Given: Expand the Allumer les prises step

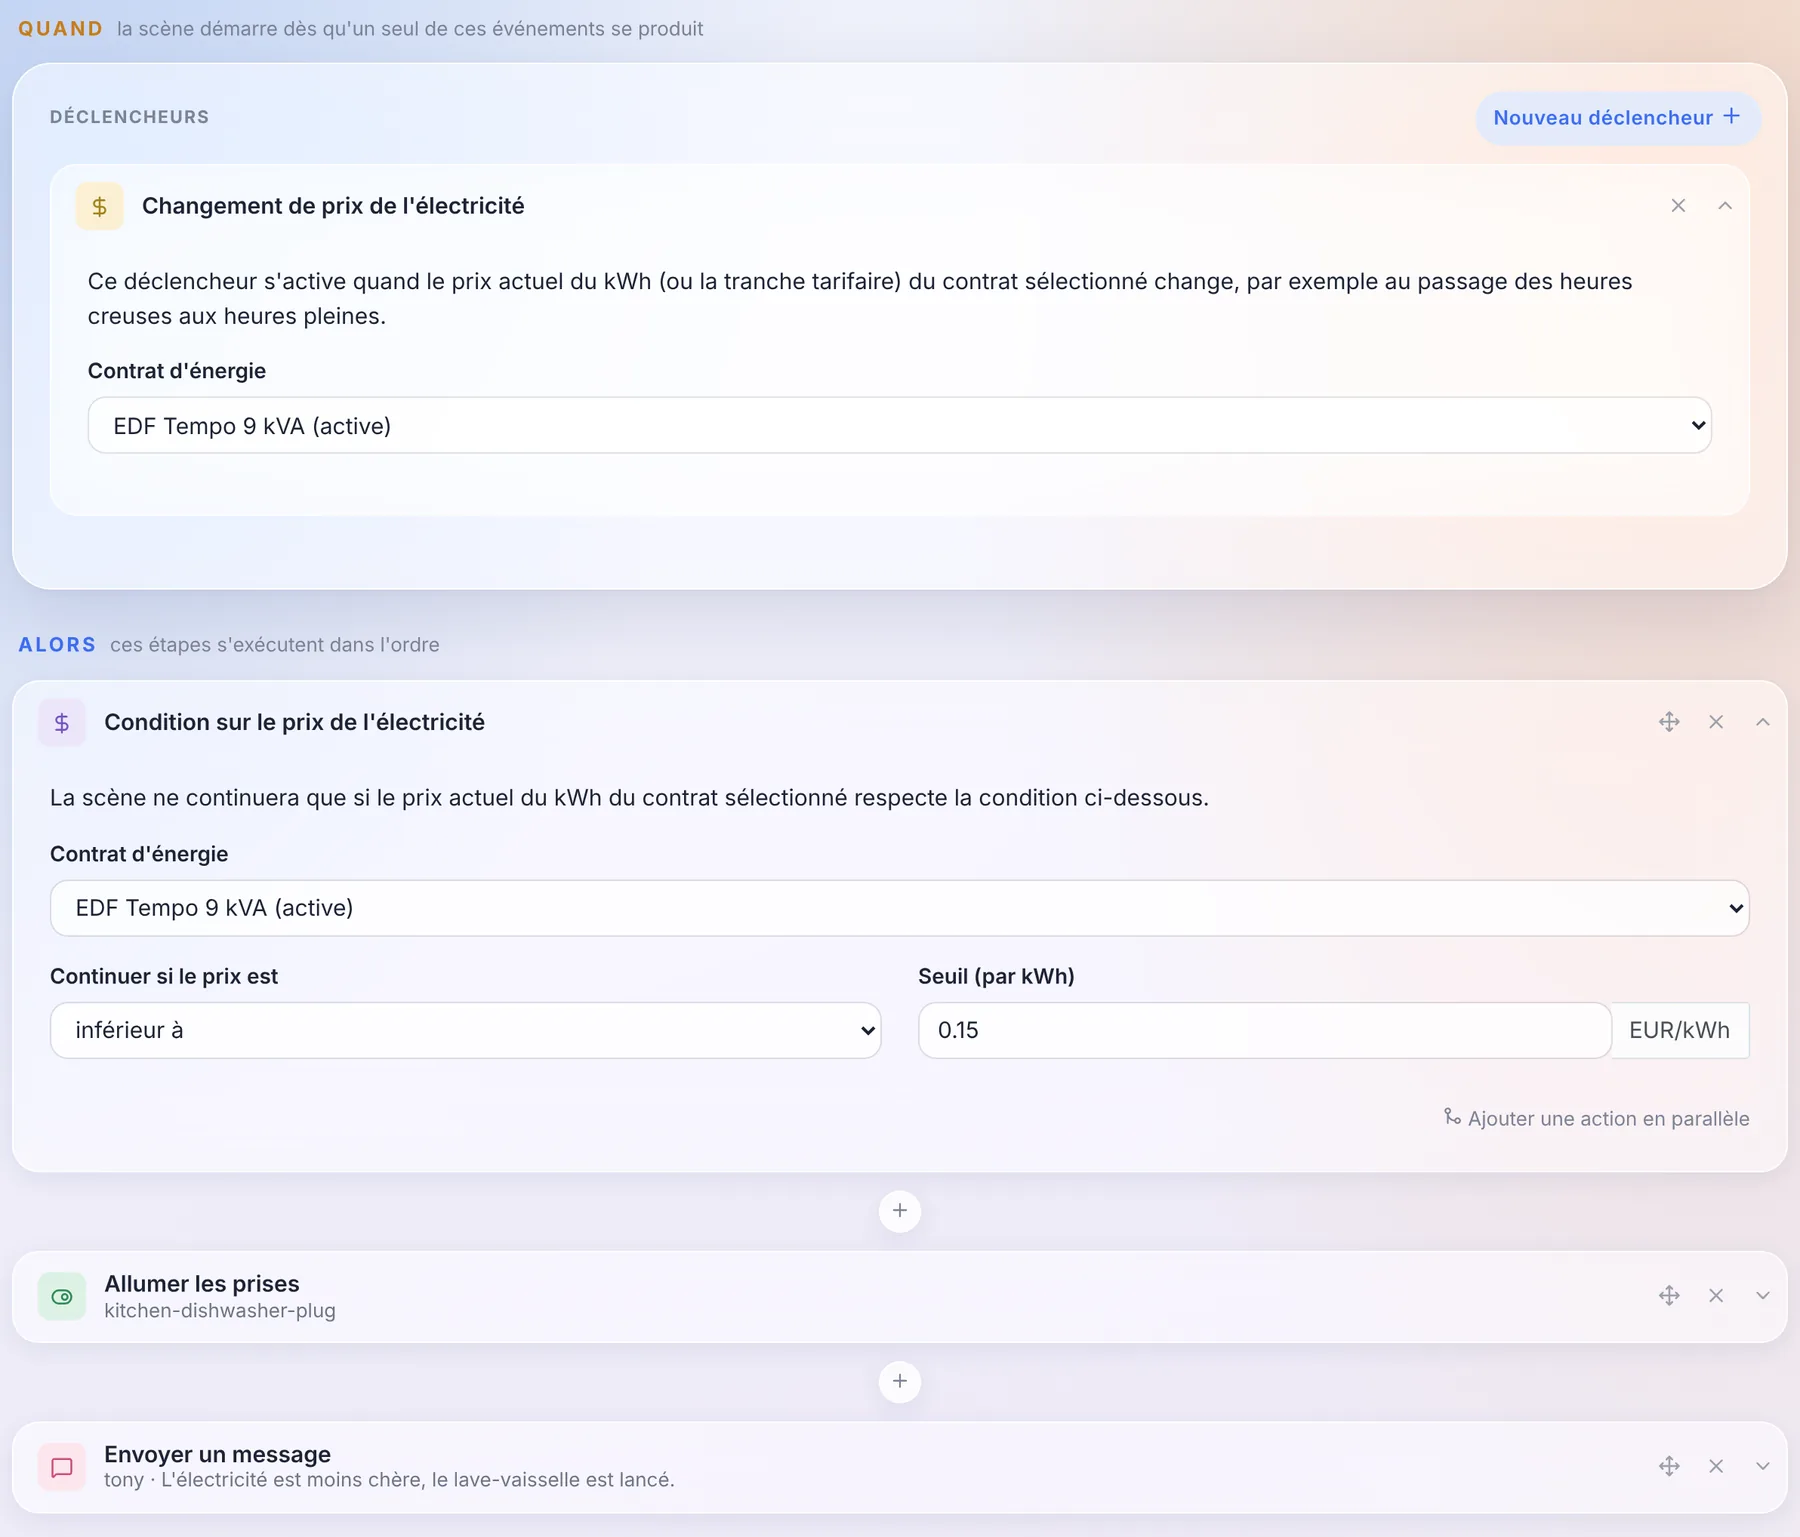Looking at the screenshot, I should 1763,1296.
